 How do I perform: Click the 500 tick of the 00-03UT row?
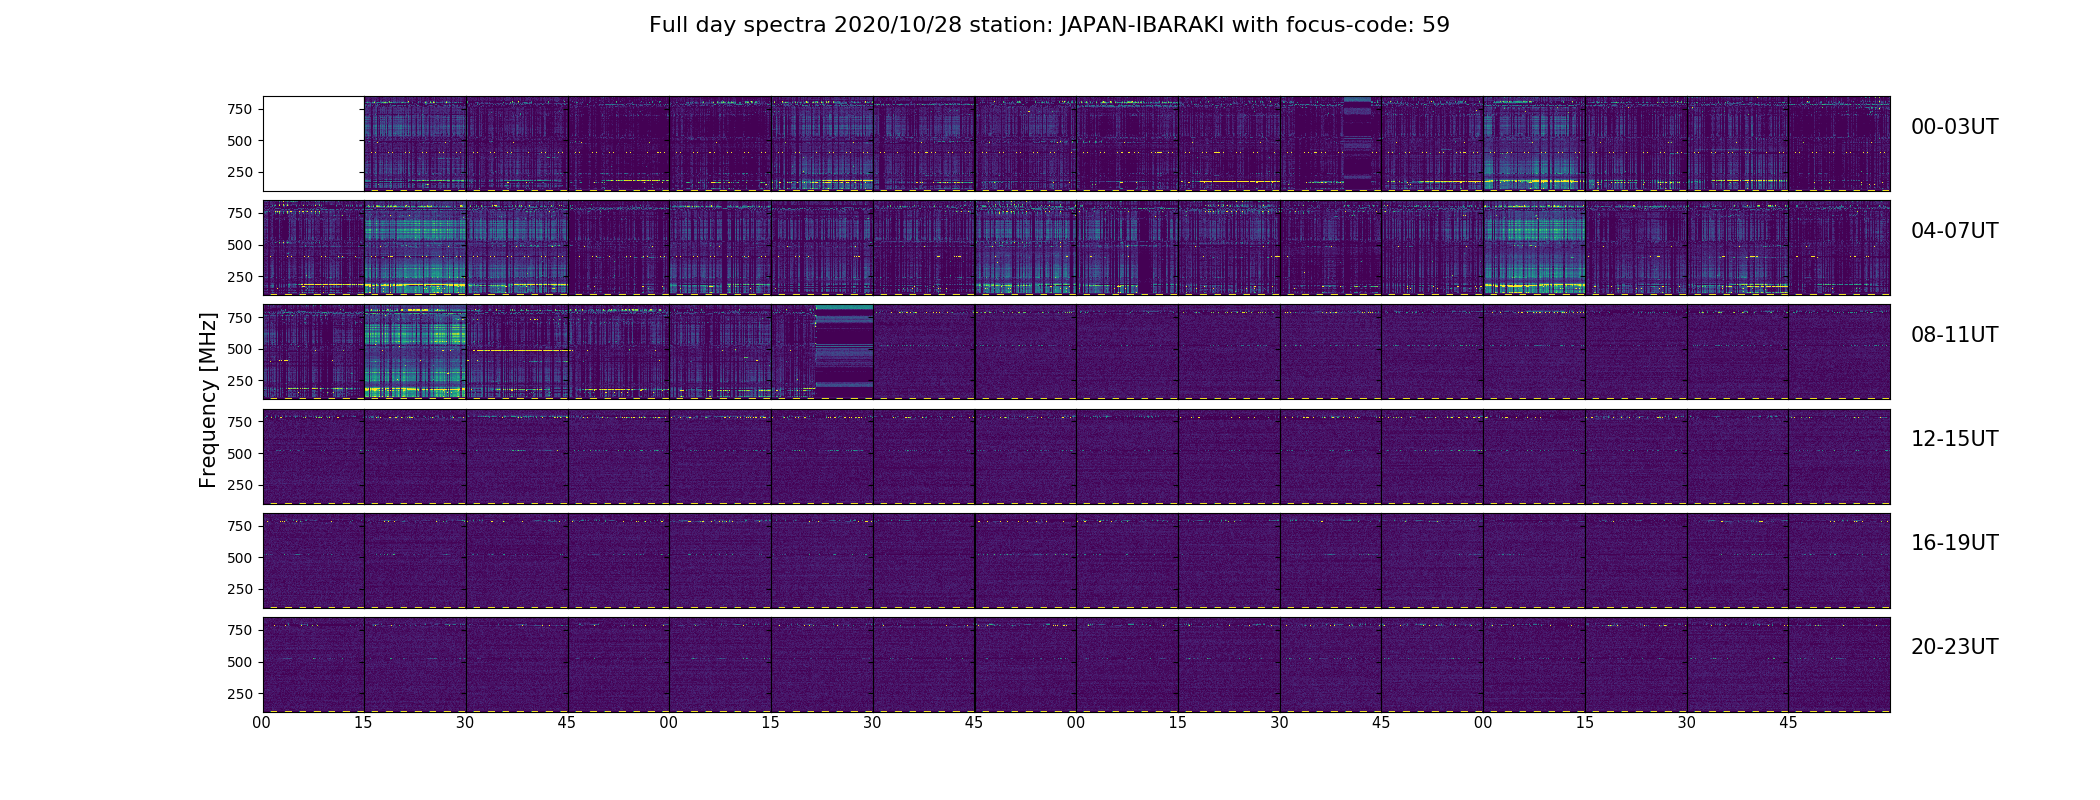coord(240,141)
